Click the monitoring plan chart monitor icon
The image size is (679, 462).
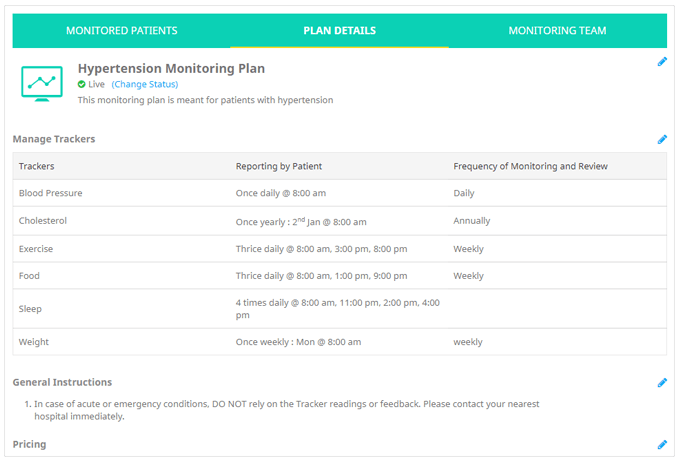42,84
